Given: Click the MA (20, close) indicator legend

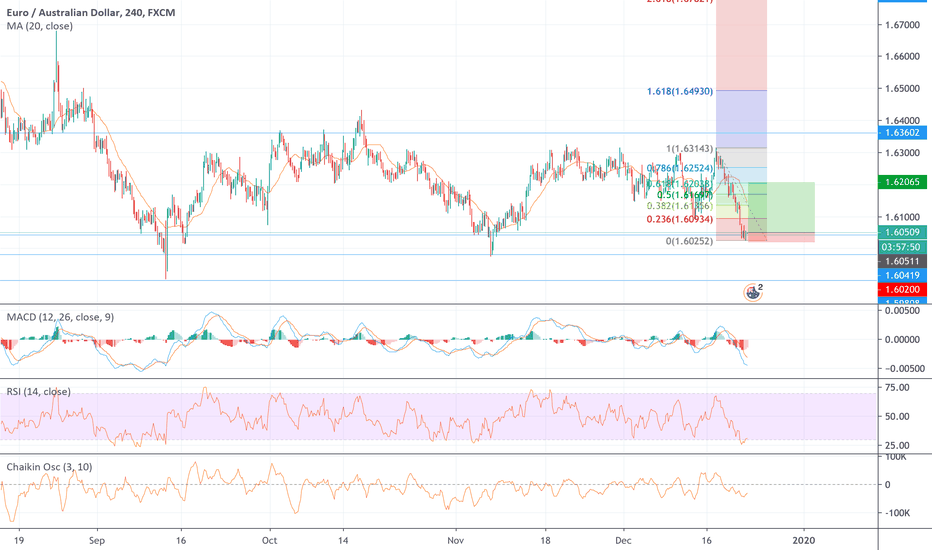Looking at the screenshot, I should 45,27.
